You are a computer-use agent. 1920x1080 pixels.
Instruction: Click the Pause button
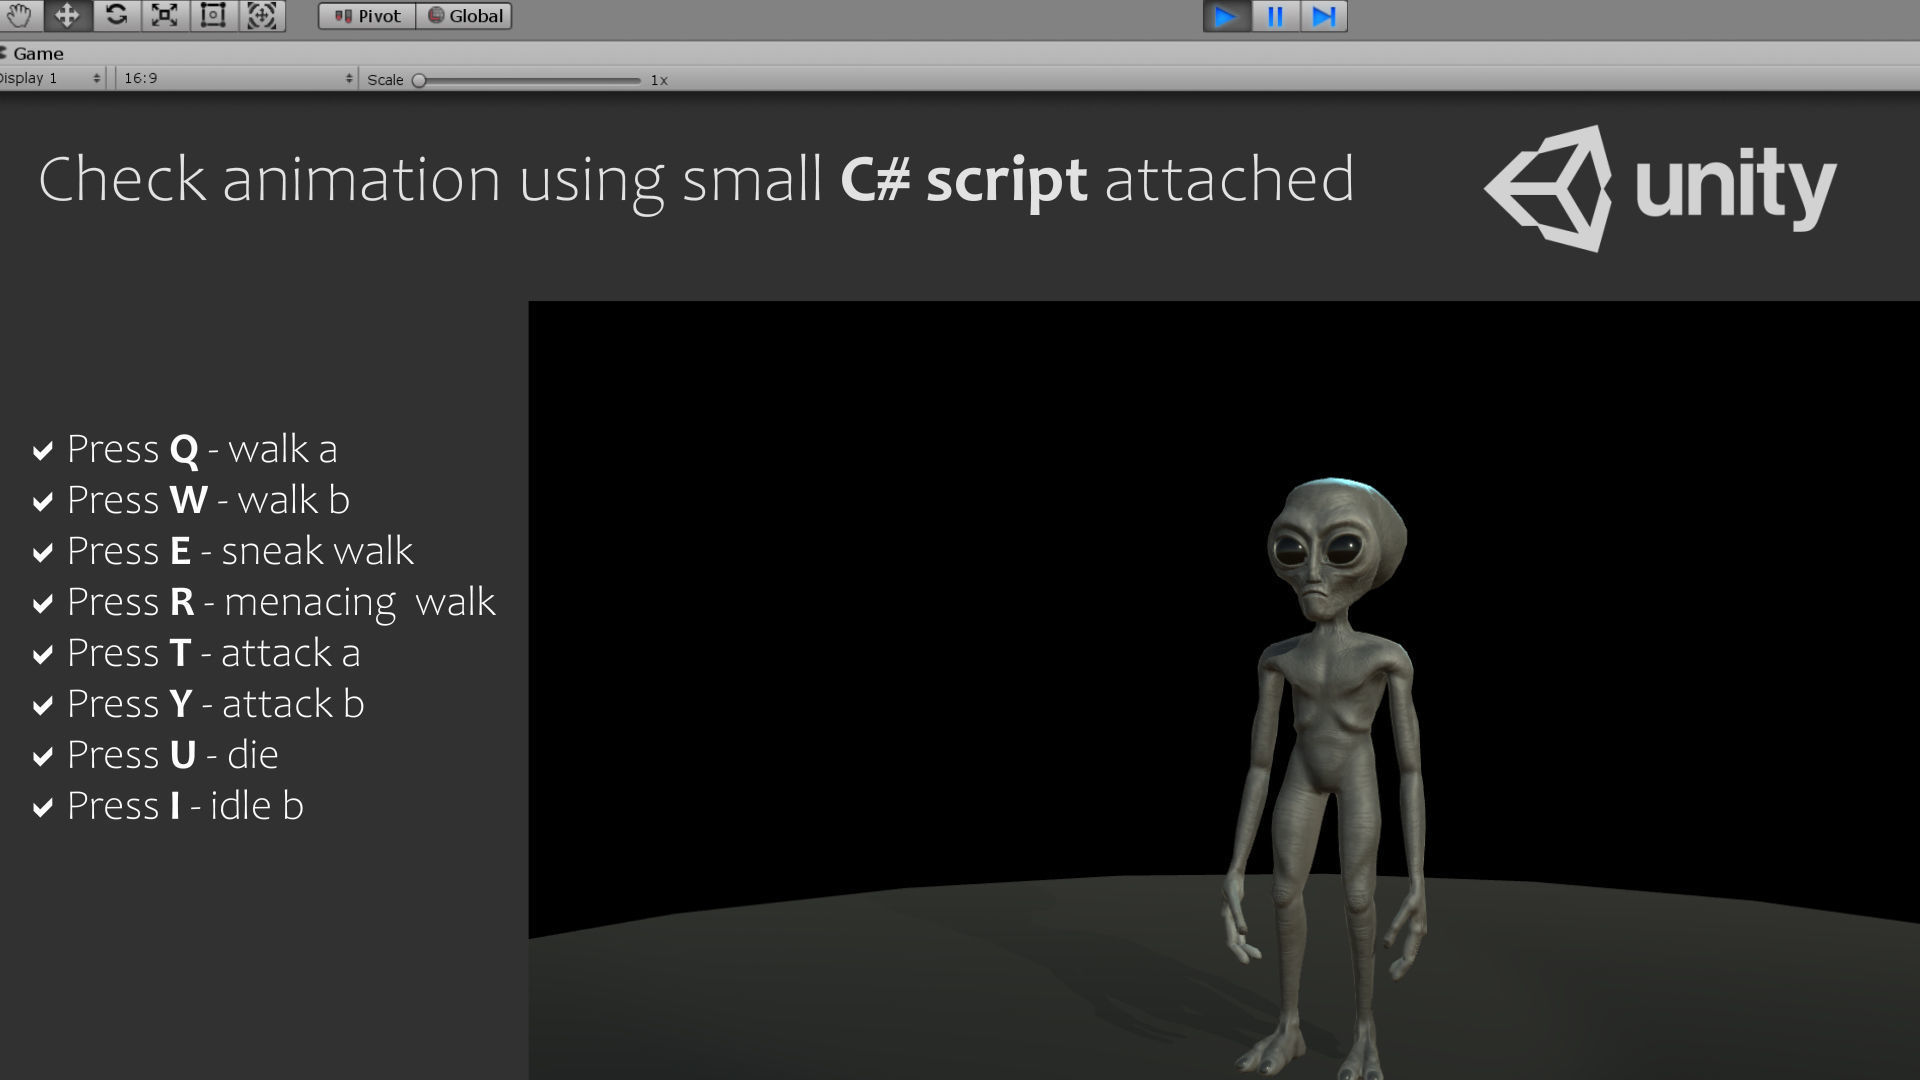tap(1275, 16)
